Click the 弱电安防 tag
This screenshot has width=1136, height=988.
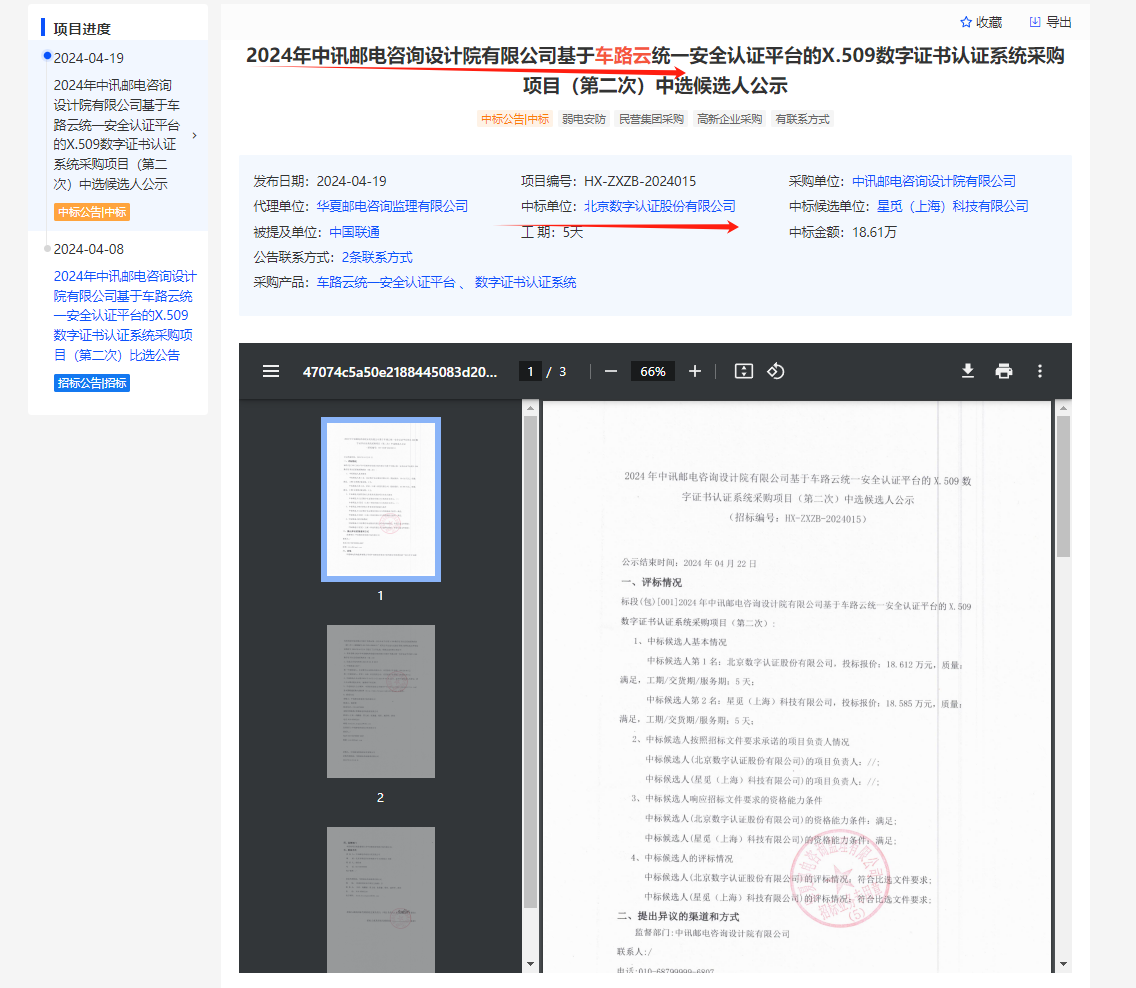pos(583,119)
